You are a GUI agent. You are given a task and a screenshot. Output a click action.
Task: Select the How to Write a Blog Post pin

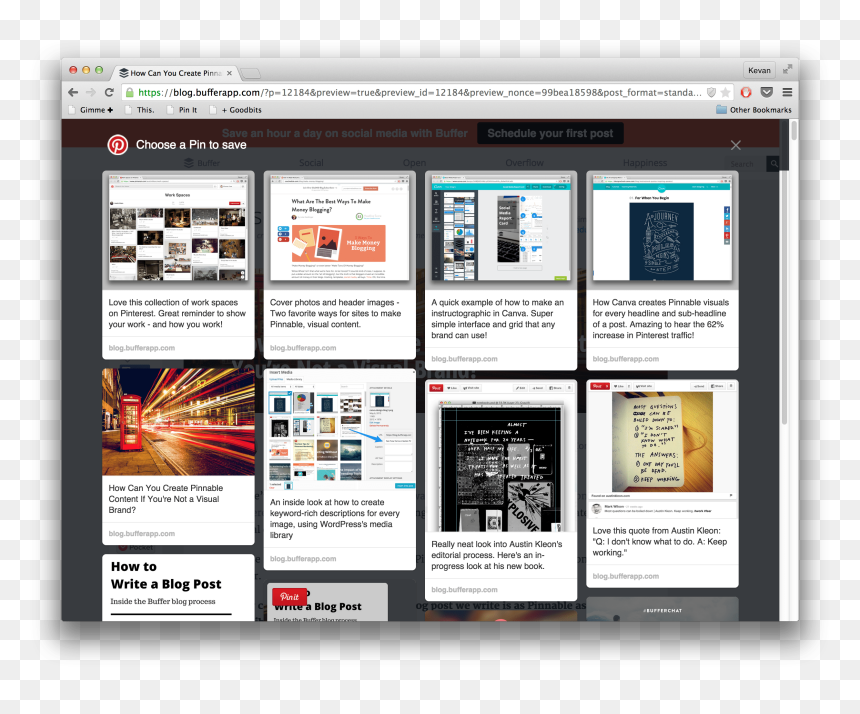click(178, 587)
